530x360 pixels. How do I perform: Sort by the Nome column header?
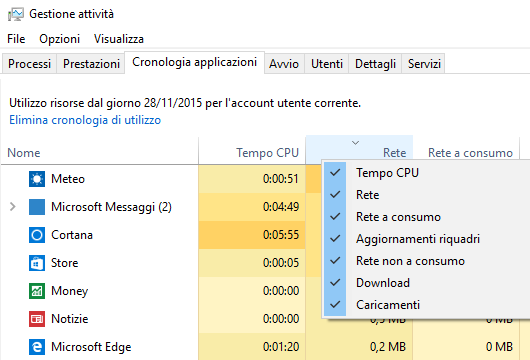point(100,151)
